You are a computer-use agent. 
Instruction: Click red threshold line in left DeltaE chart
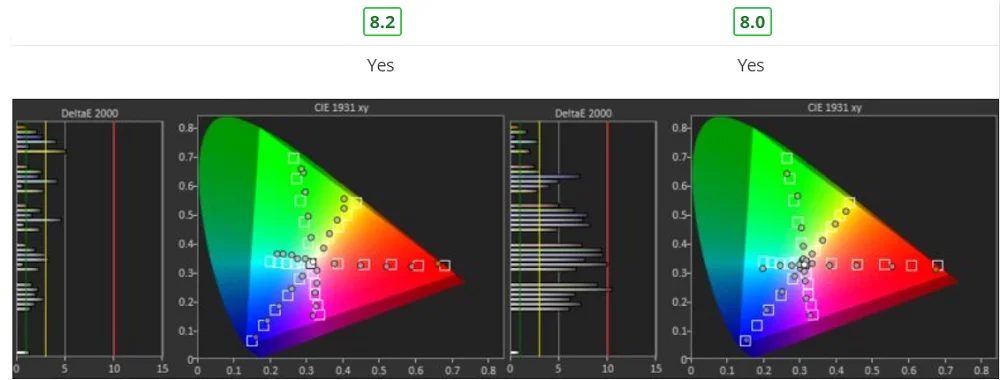point(114,240)
